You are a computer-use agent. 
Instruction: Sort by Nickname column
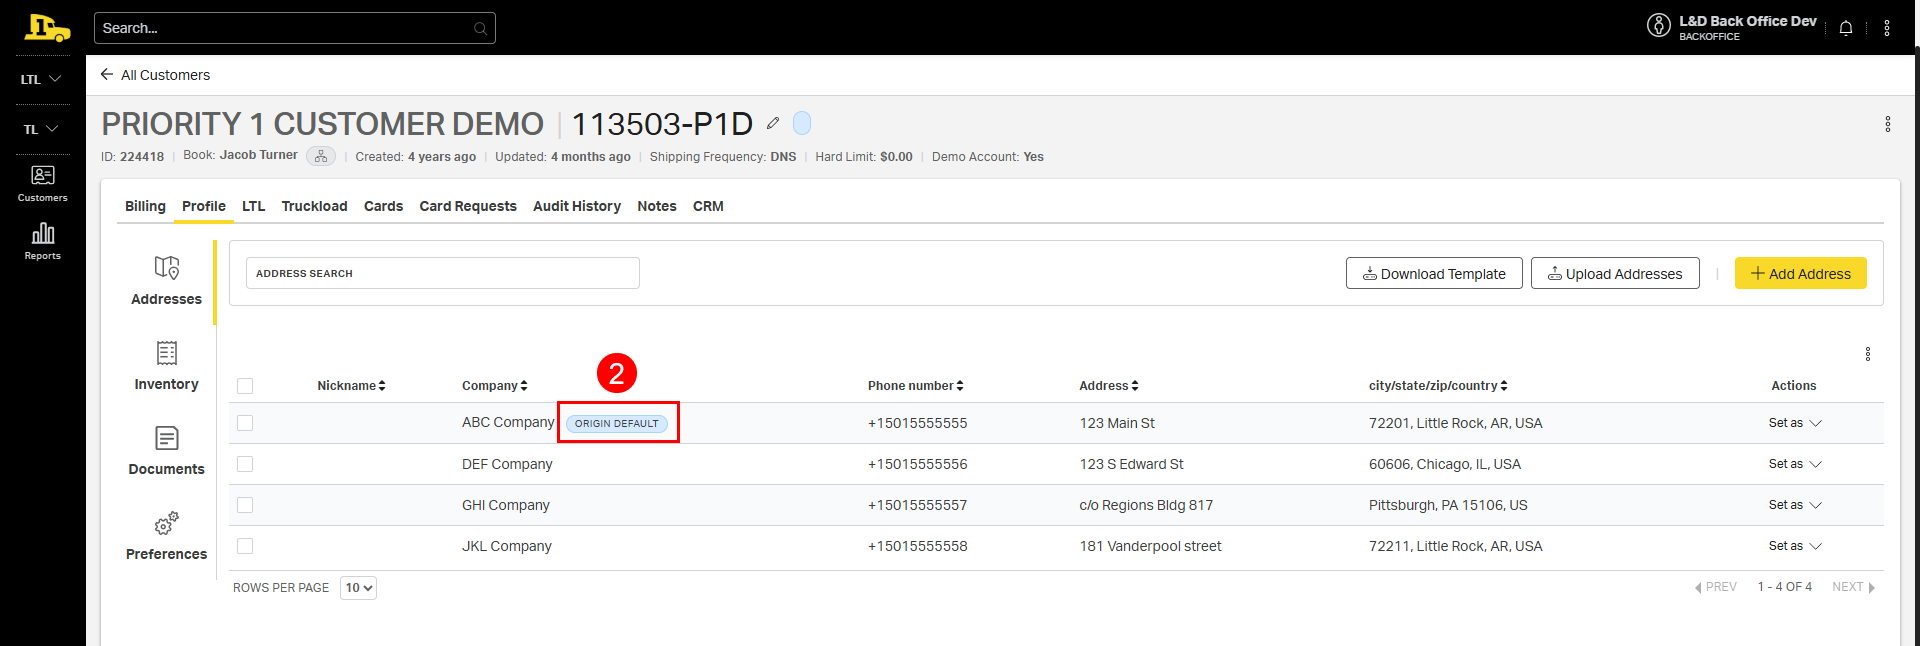tap(351, 386)
